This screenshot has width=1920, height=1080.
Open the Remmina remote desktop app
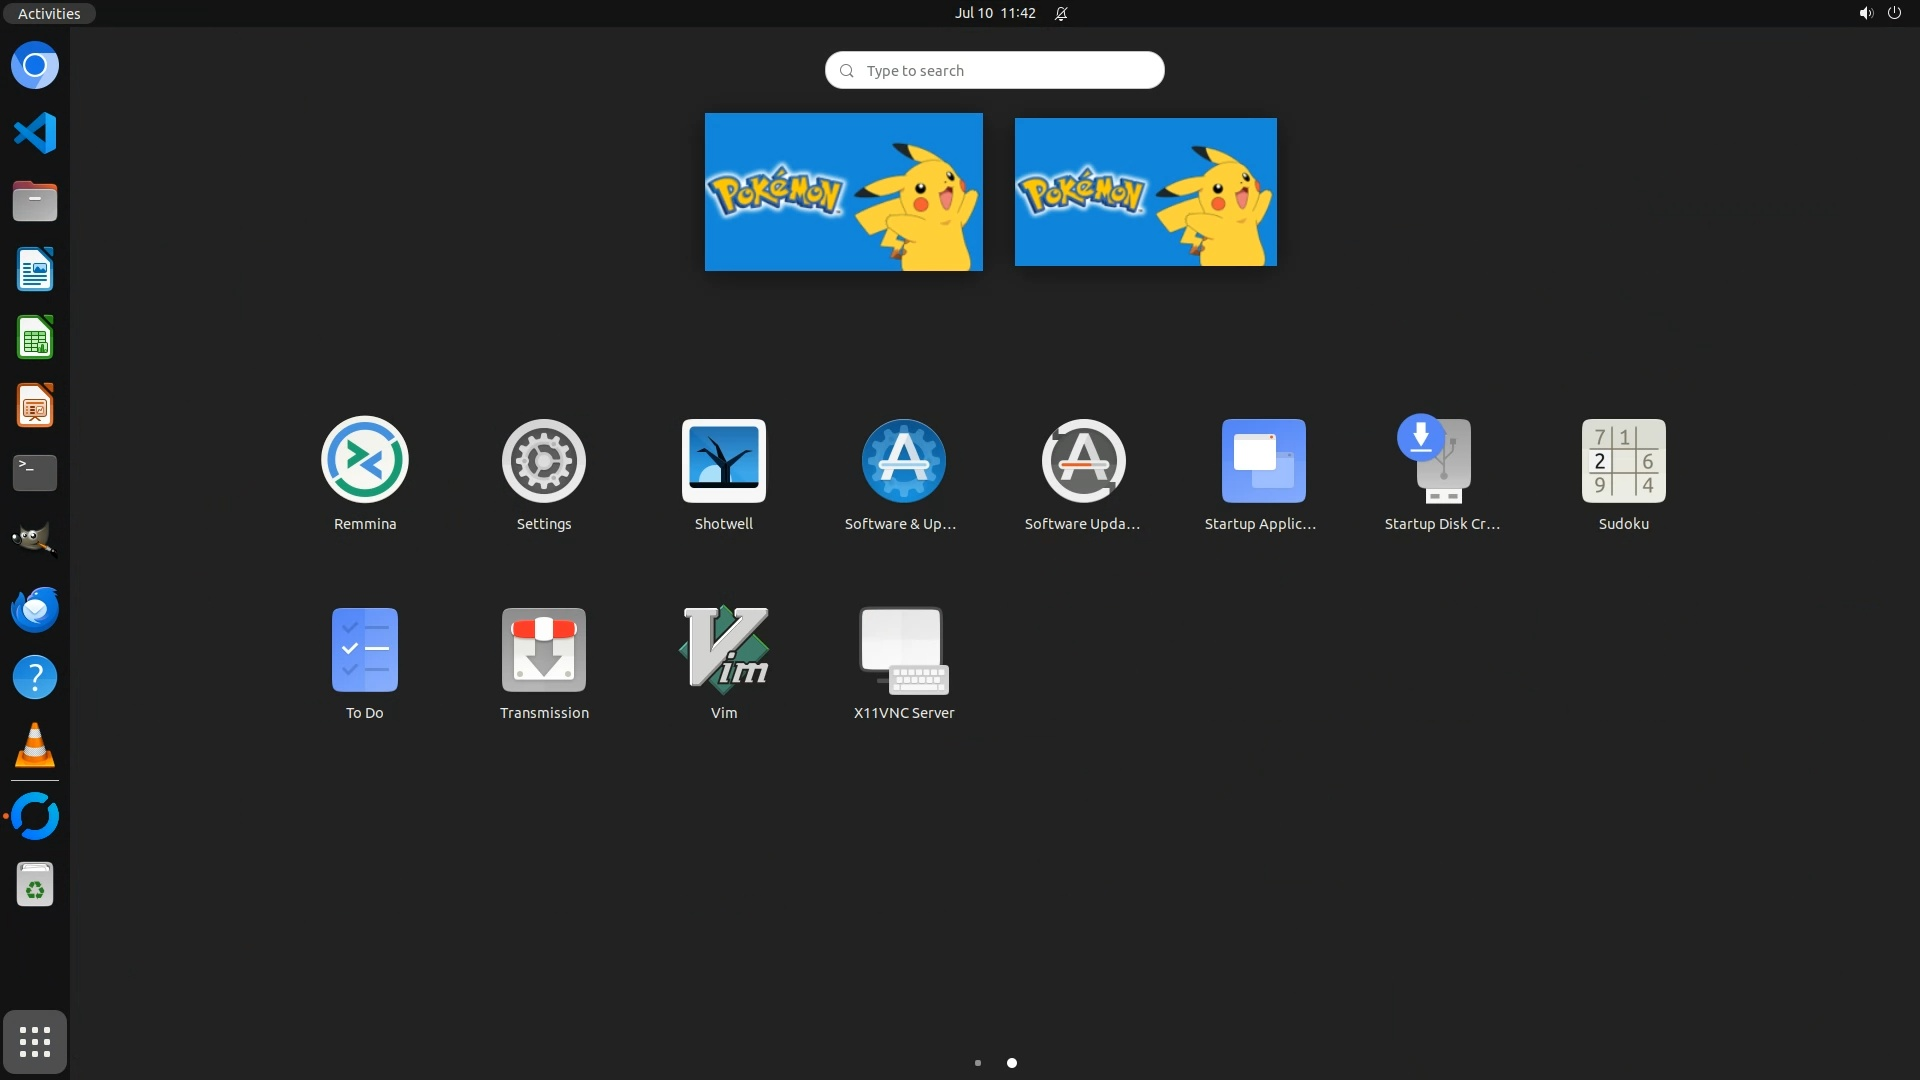[x=364, y=461]
